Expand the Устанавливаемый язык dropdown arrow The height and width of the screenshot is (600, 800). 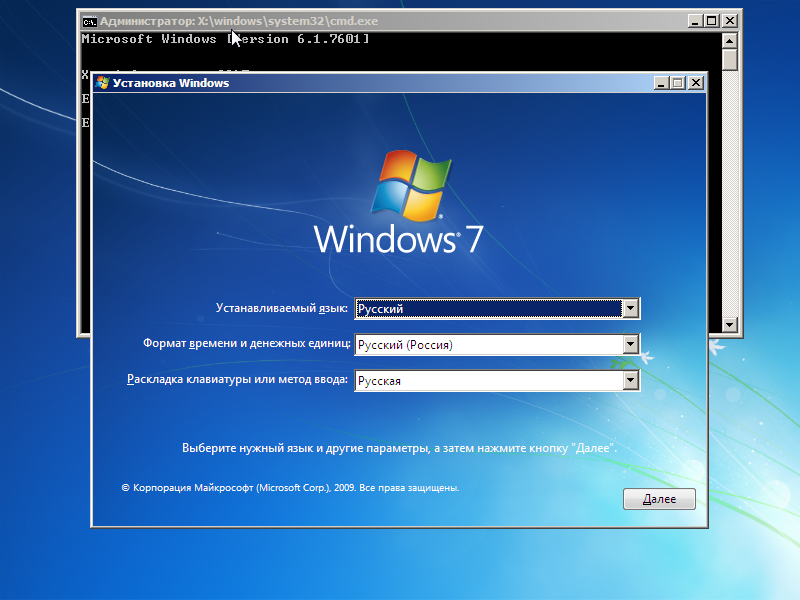[630, 309]
